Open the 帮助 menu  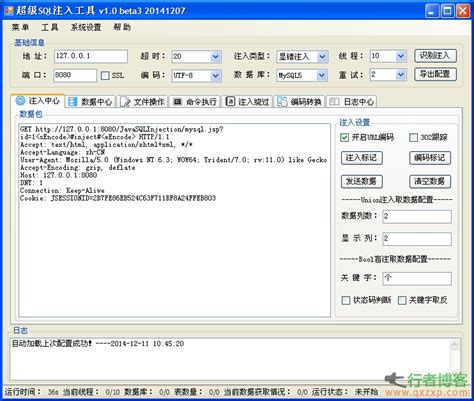pyautogui.click(x=122, y=27)
